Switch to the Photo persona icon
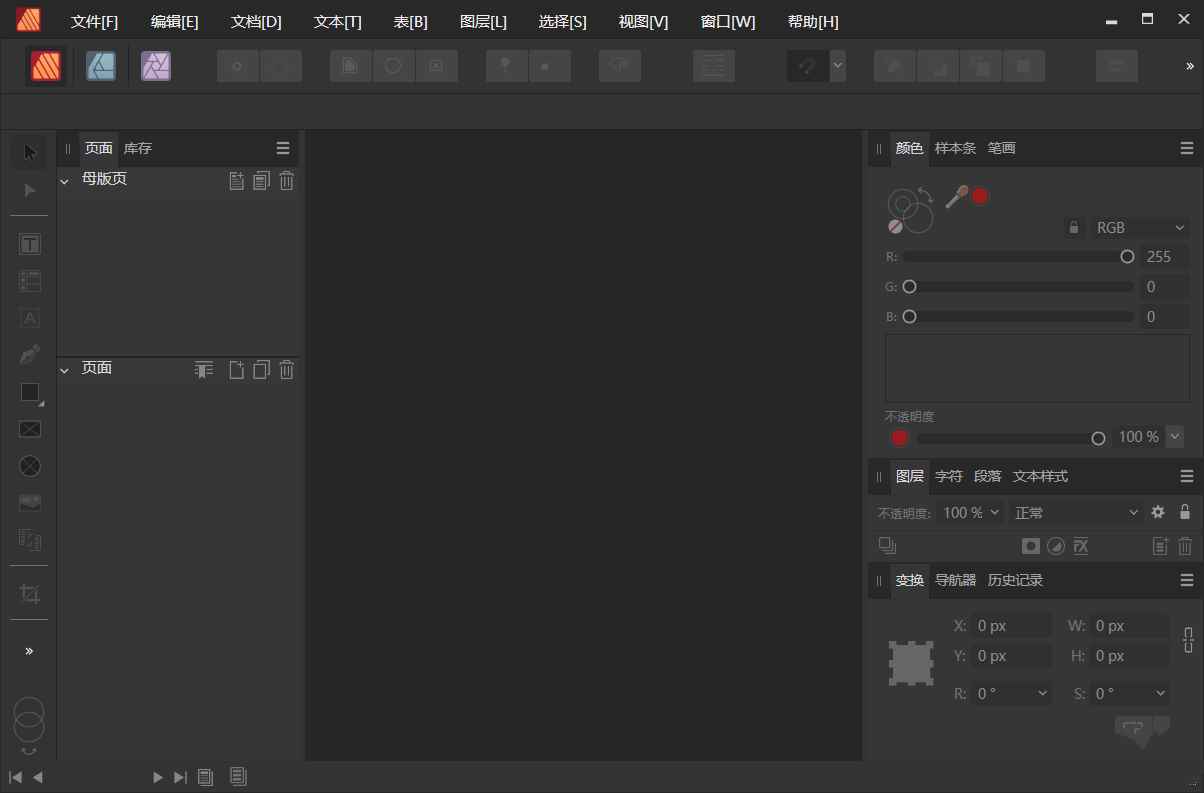The image size is (1204, 793). [156, 66]
